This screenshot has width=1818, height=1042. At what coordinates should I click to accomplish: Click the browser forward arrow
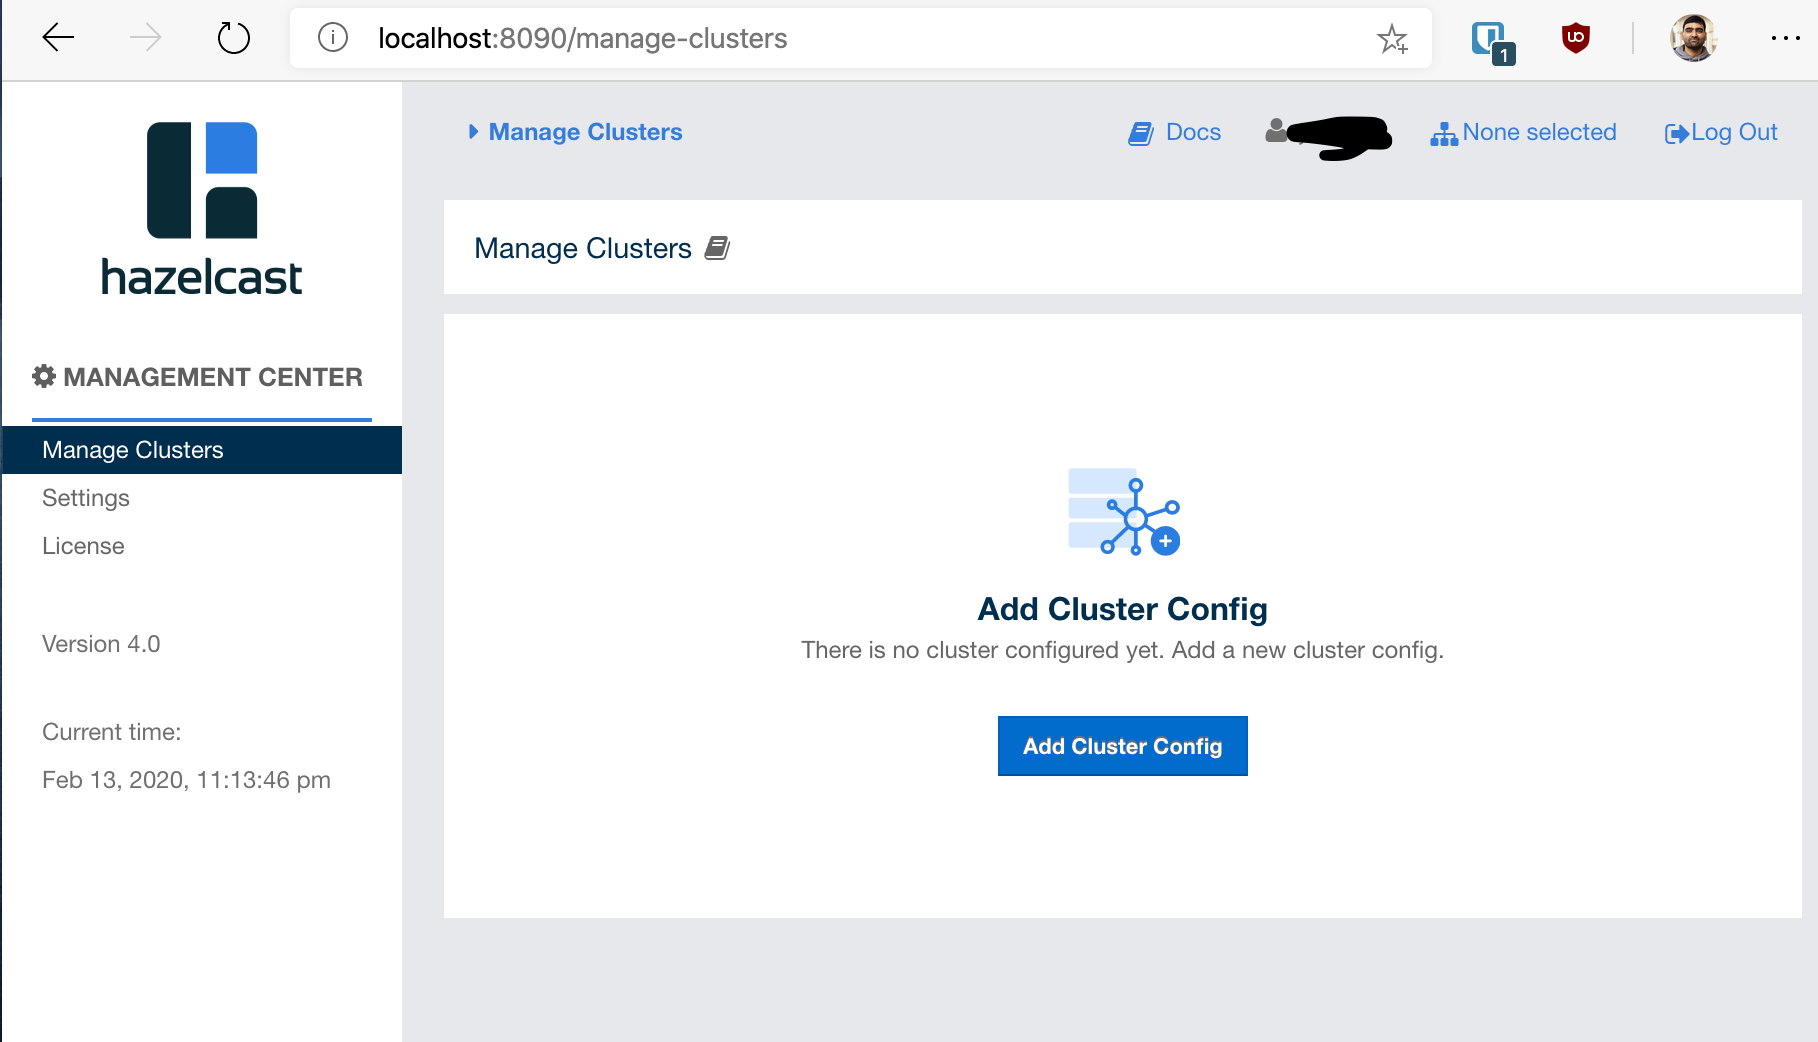[146, 38]
